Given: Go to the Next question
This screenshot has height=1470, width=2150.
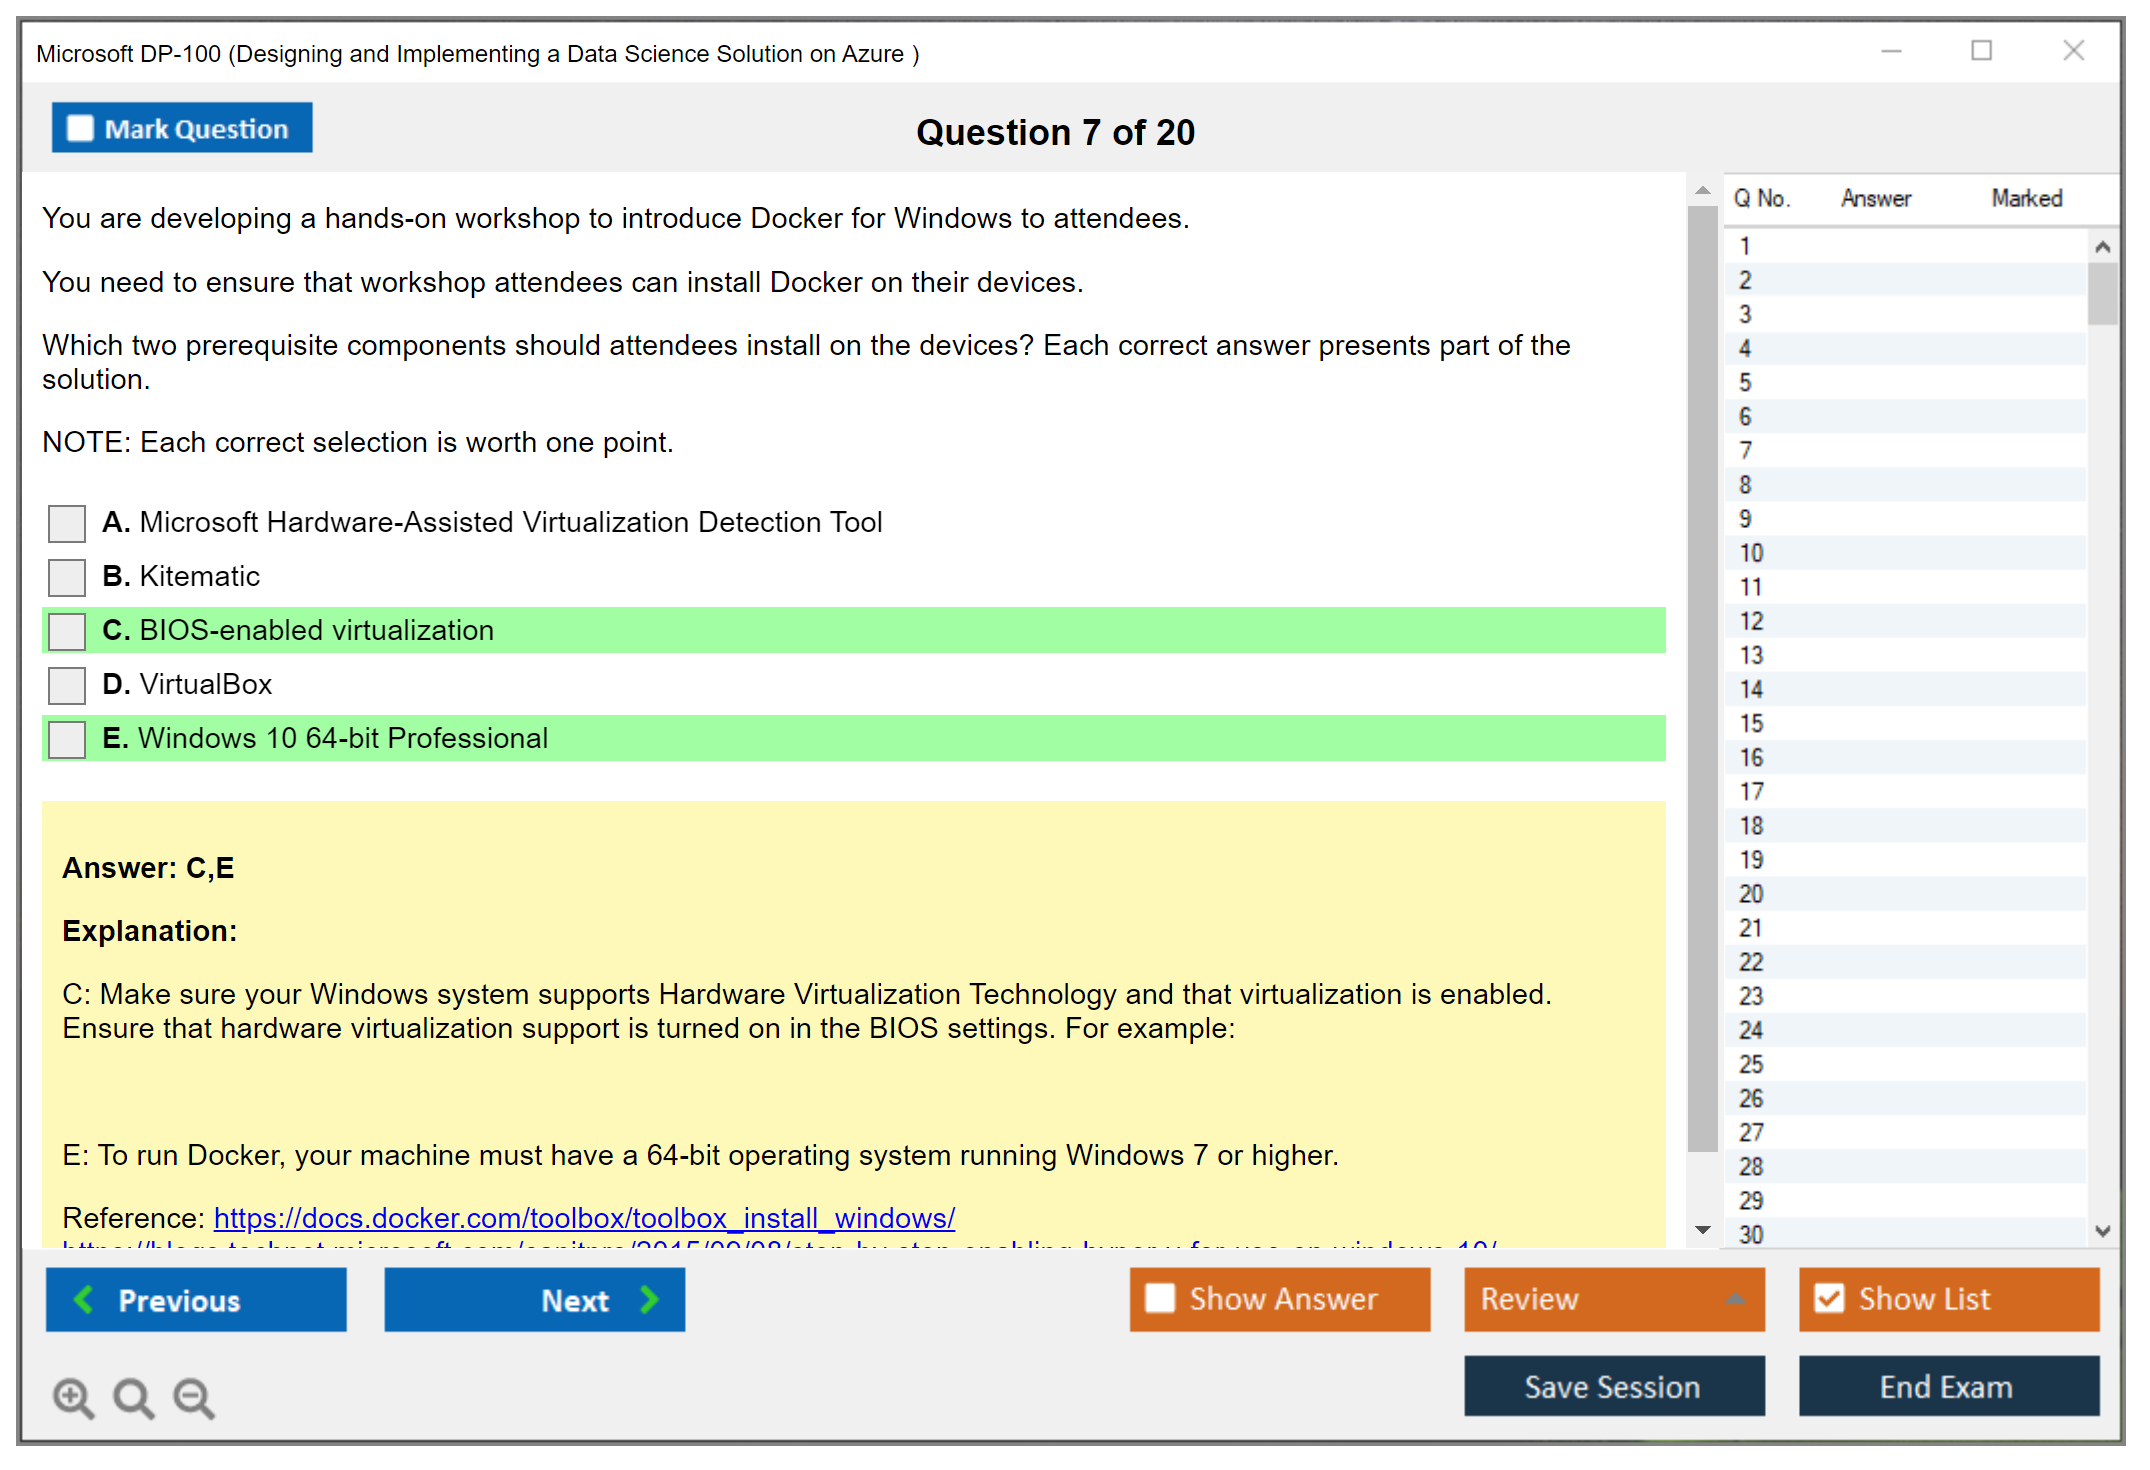Looking at the screenshot, I should pos(534,1299).
